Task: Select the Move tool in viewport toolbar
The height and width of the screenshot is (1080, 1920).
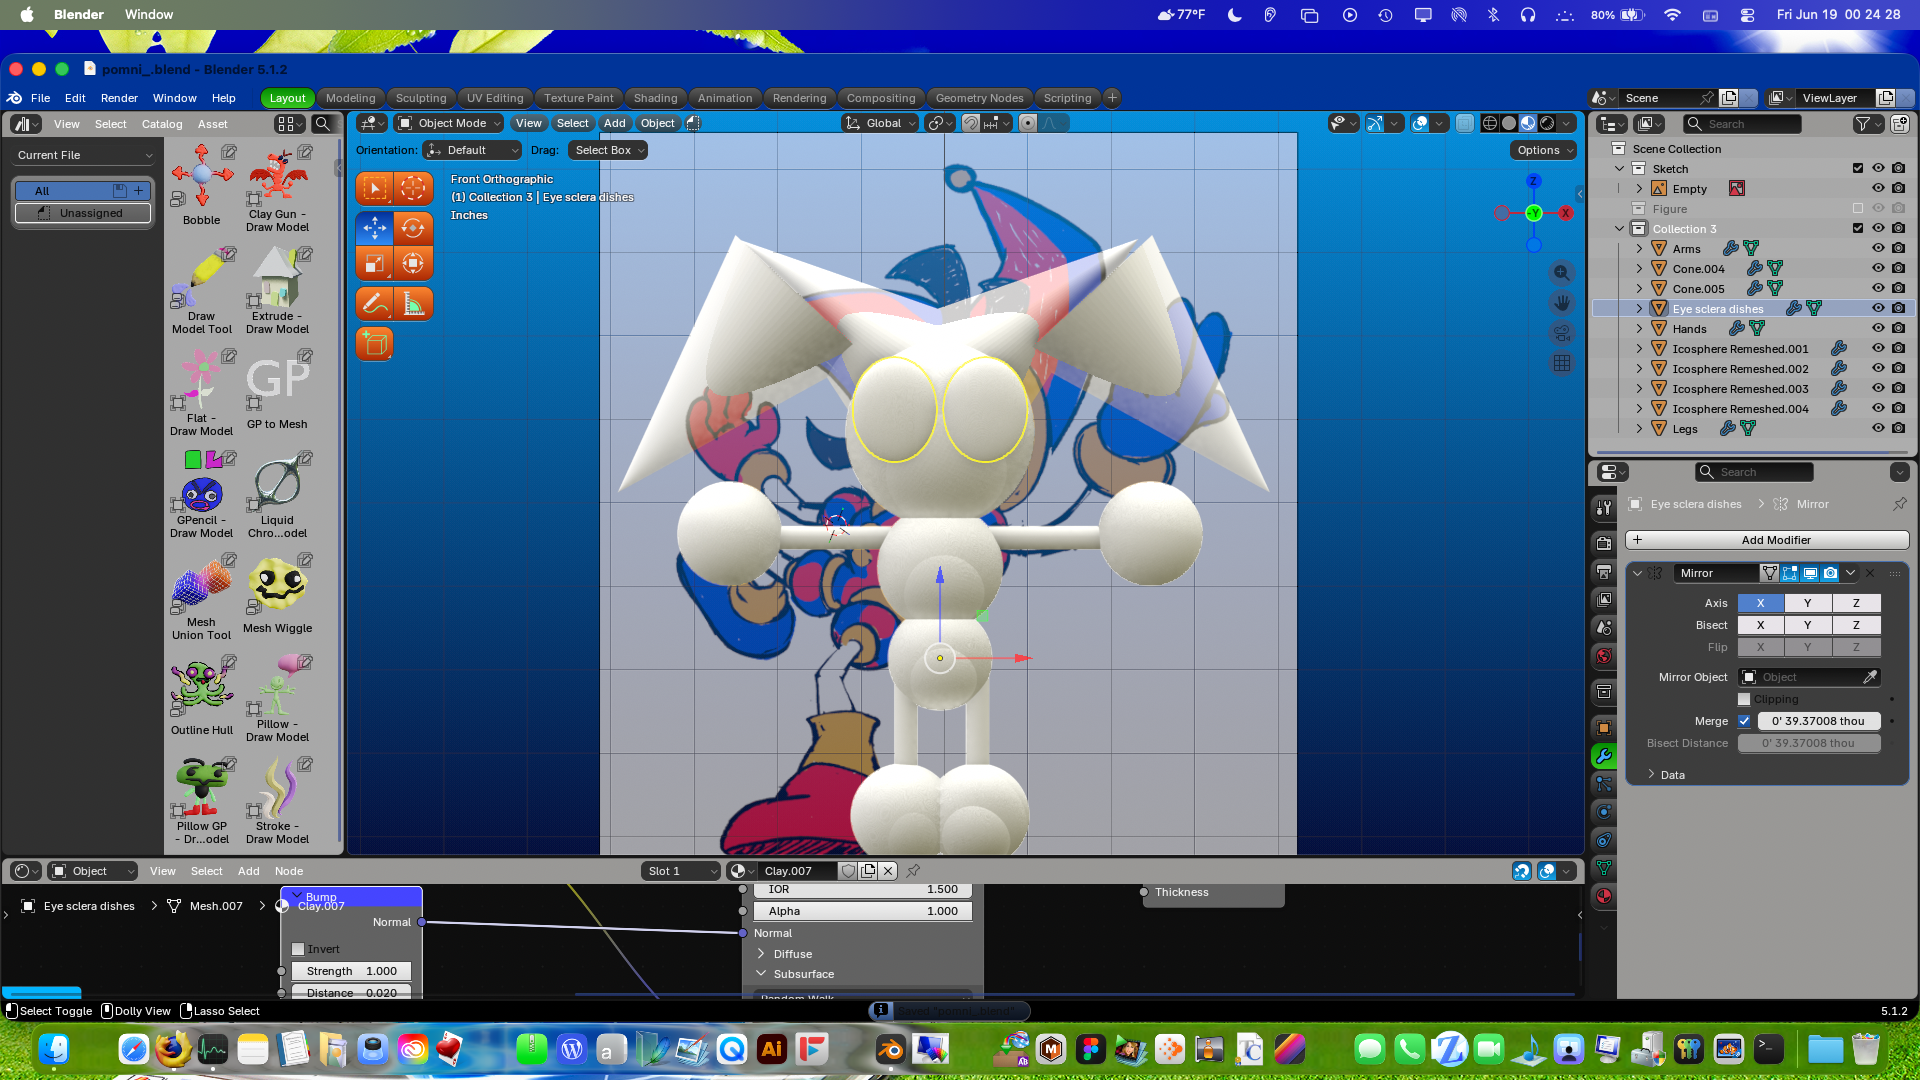Action: coord(375,228)
